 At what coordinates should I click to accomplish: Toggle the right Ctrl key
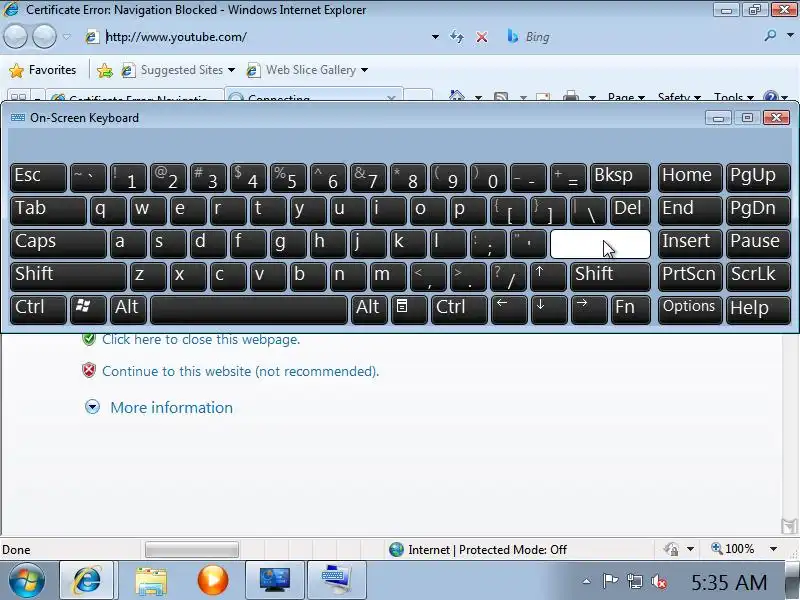click(x=459, y=309)
